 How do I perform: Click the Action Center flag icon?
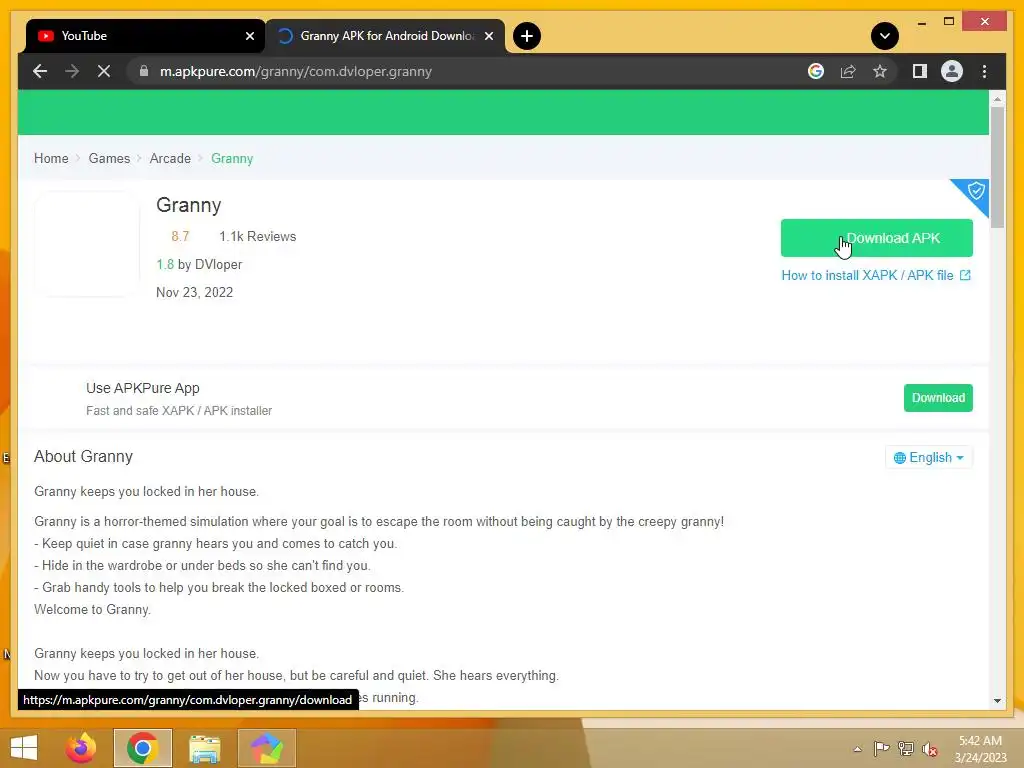pos(882,749)
